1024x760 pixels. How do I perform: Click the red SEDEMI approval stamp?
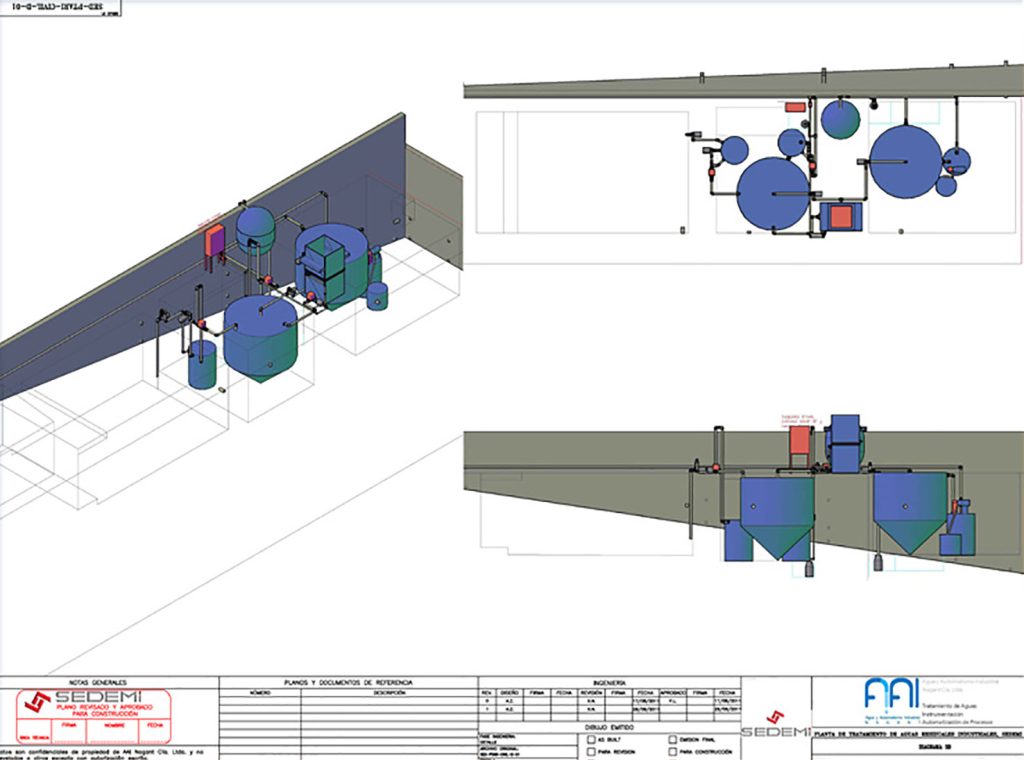pyautogui.click(x=97, y=712)
